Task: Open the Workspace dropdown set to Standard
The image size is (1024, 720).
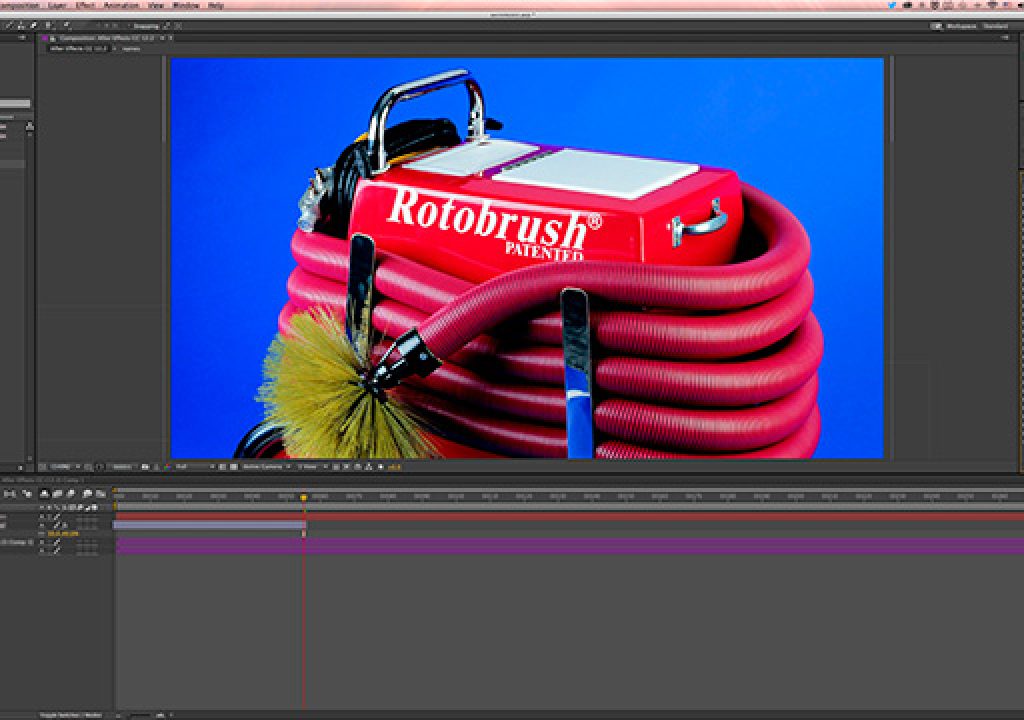Action: click(x=995, y=26)
